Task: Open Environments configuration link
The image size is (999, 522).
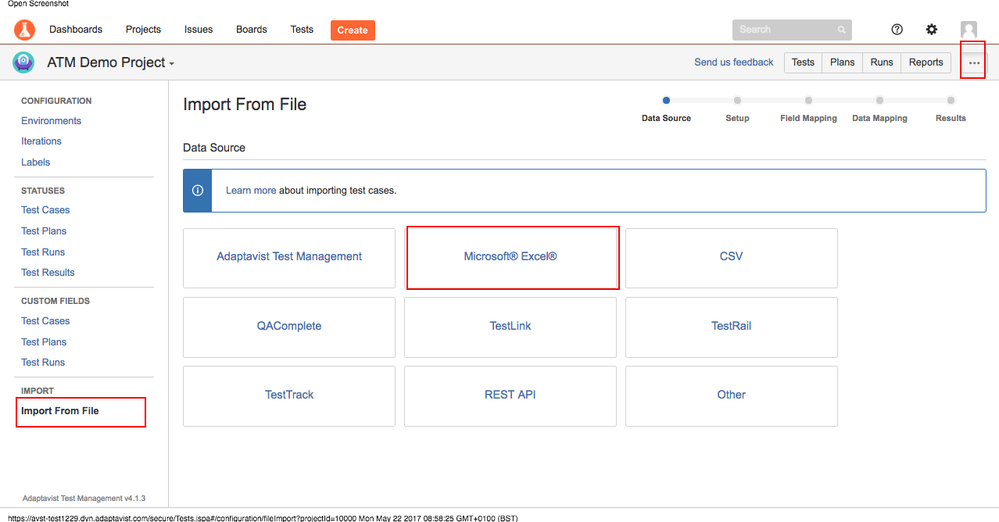Action: pos(51,120)
